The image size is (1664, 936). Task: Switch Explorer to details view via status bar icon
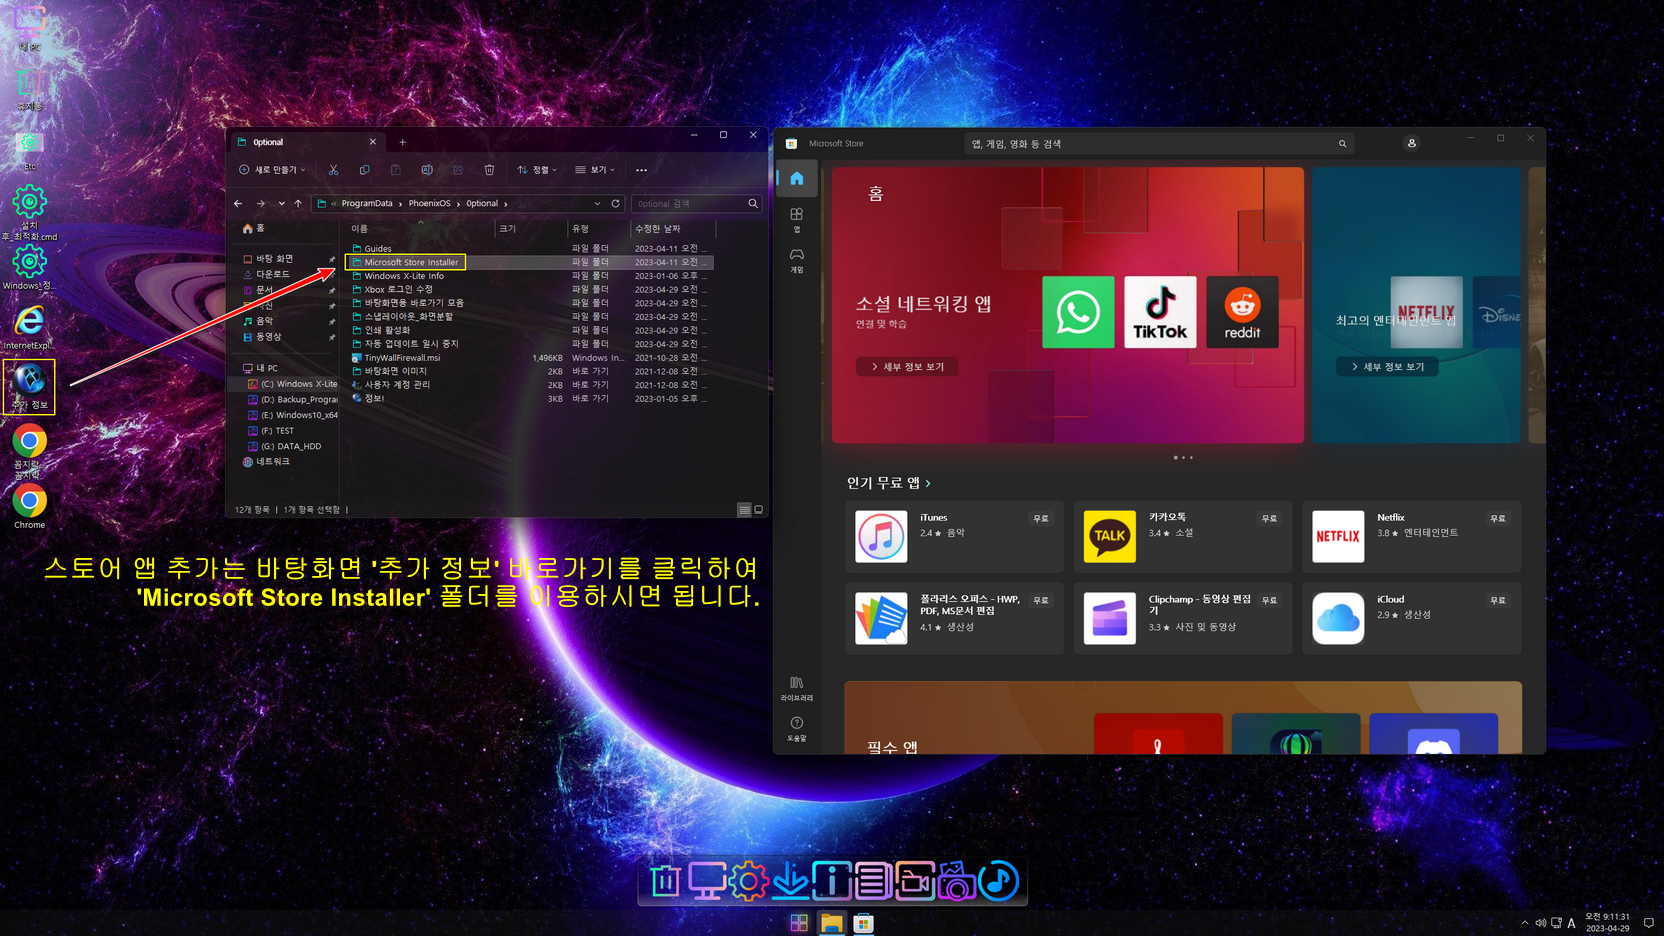744,510
